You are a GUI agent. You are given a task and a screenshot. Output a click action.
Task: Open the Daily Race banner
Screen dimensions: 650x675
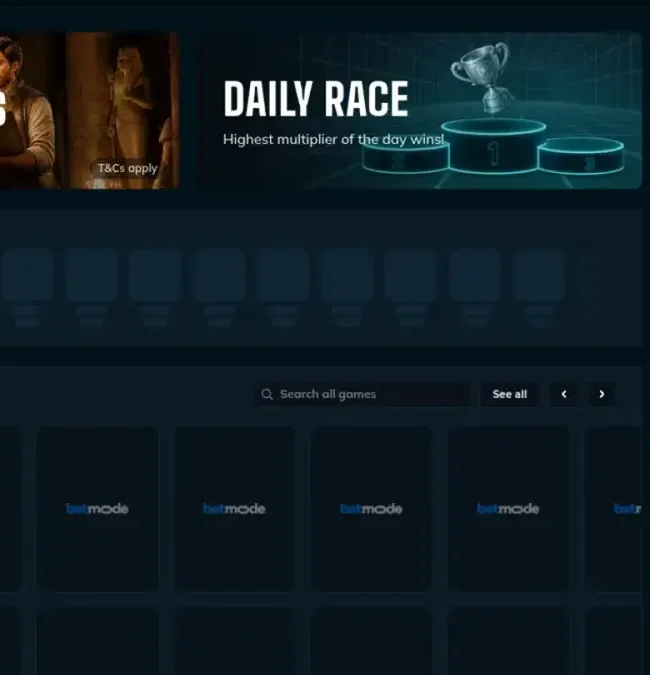tap(420, 110)
